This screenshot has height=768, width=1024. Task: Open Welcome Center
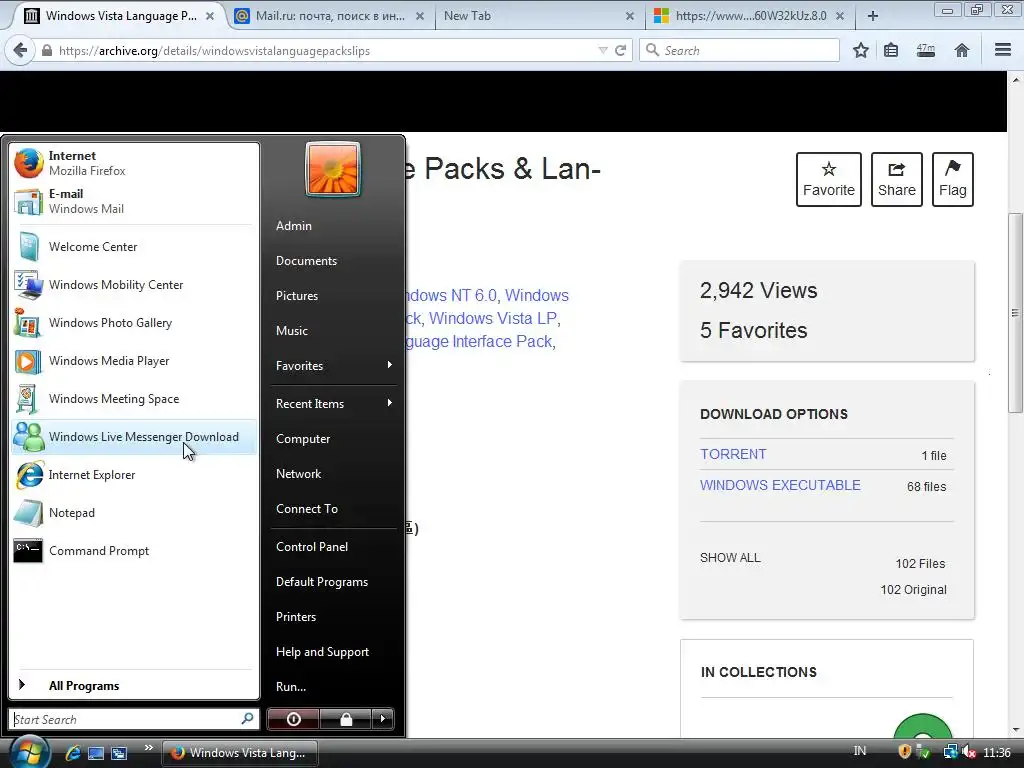134,247
